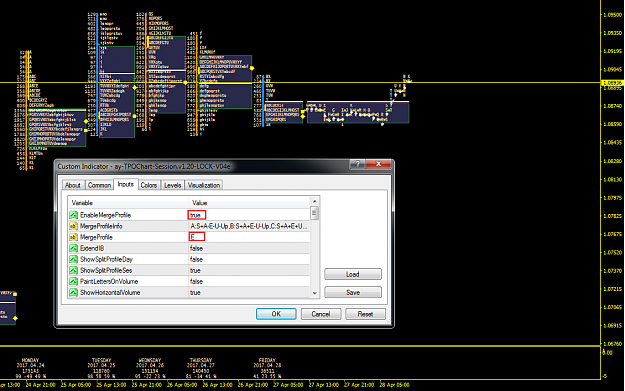Select the ExtendIB value 'false'
The width and height of the screenshot is (625, 391).
pos(197,248)
